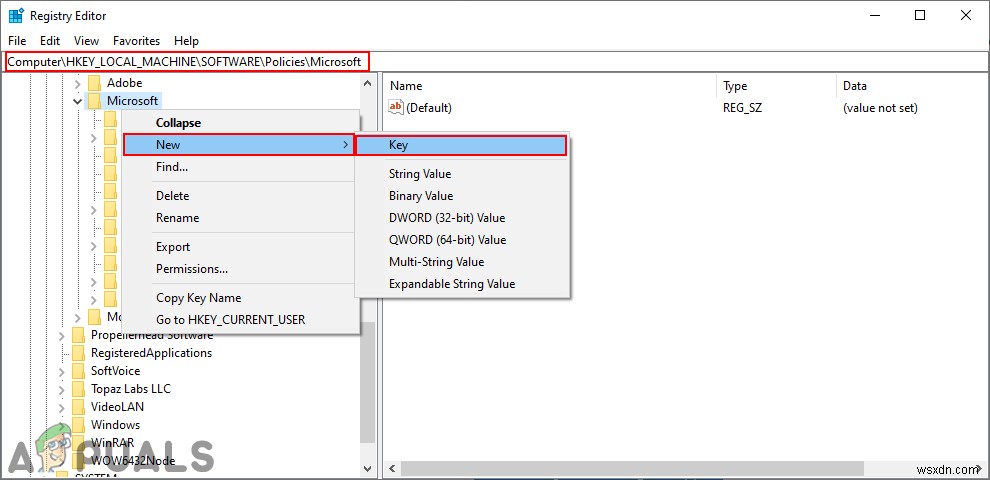This screenshot has width=990, height=480.
Task: Click the registry path address bar
Action: tap(495, 62)
